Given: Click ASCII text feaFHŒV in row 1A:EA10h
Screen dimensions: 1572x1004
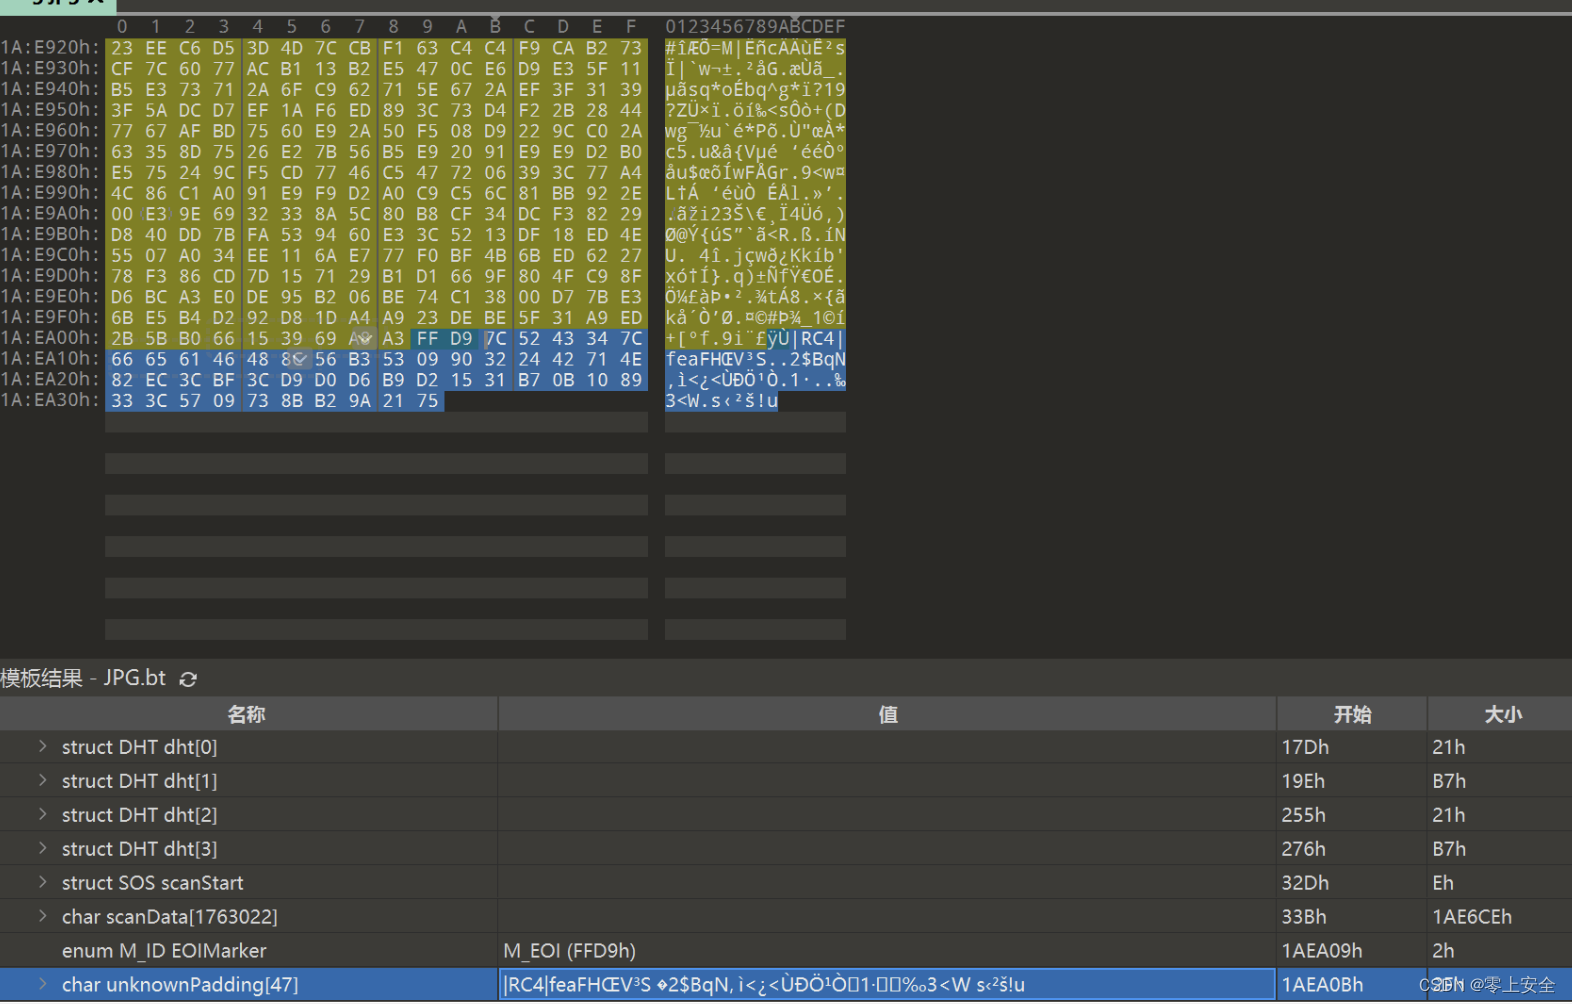Looking at the screenshot, I should 709,359.
